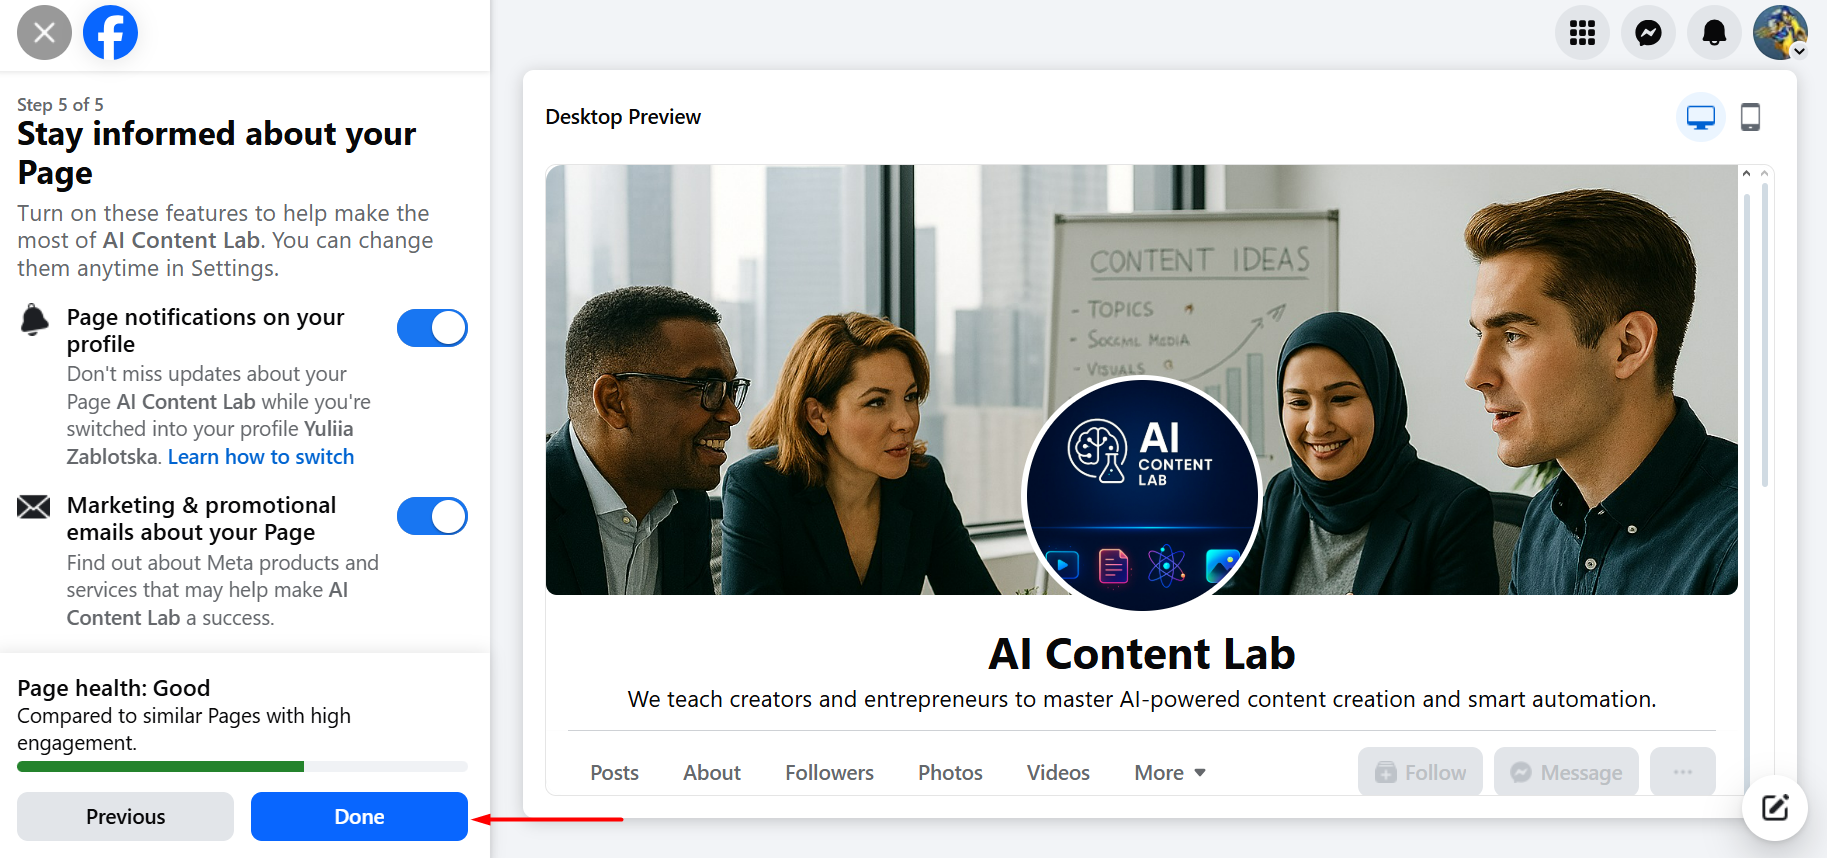Expand the More dropdown in page tabs
This screenshot has width=1827, height=858.
pos(1169,773)
